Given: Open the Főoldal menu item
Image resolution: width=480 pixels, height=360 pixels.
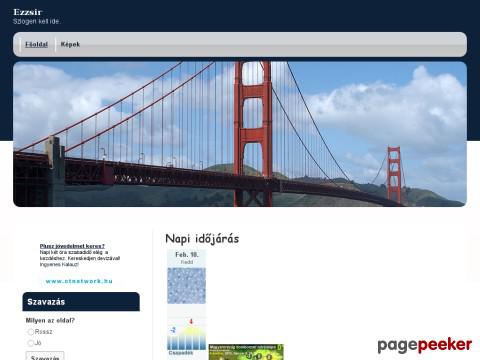Looking at the screenshot, I should (36, 44).
